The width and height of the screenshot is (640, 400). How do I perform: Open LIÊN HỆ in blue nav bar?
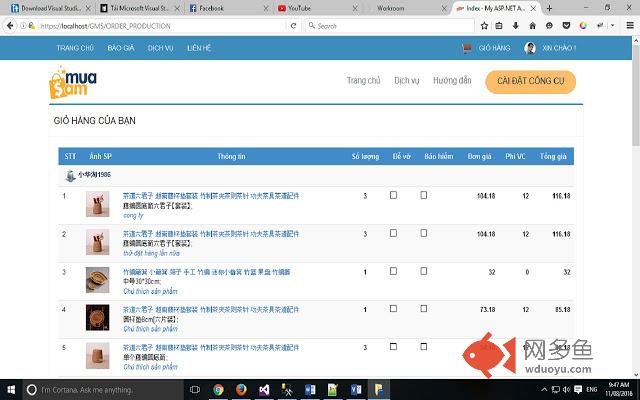pyautogui.click(x=199, y=48)
